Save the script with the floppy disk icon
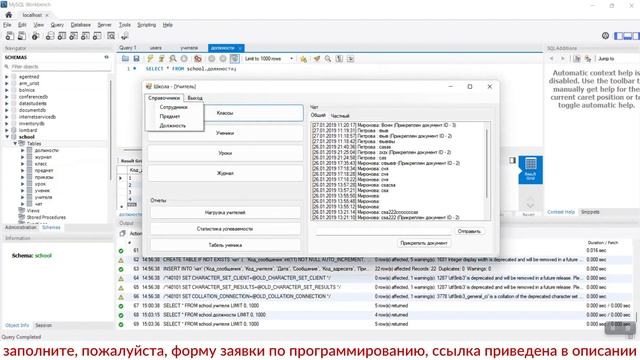640x360 pixels. pos(136,59)
